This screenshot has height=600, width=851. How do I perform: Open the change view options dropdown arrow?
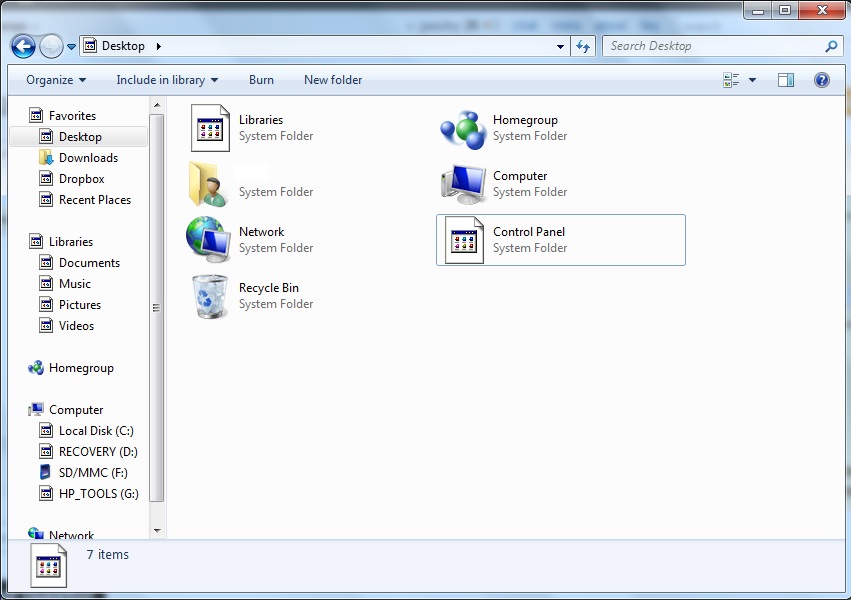[x=753, y=80]
